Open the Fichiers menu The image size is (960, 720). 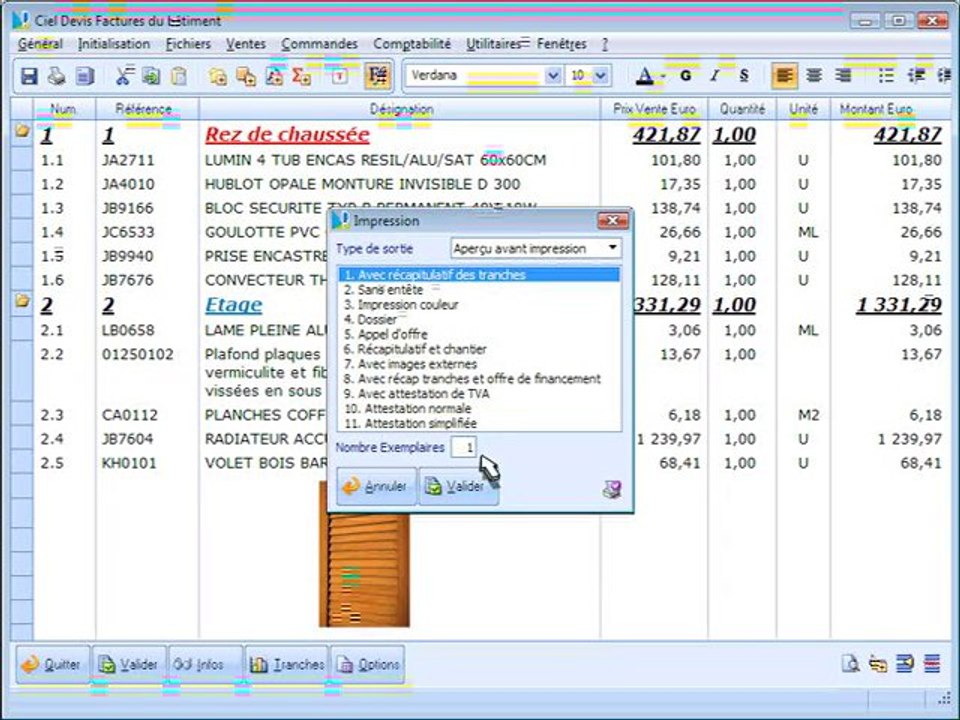[x=189, y=44]
